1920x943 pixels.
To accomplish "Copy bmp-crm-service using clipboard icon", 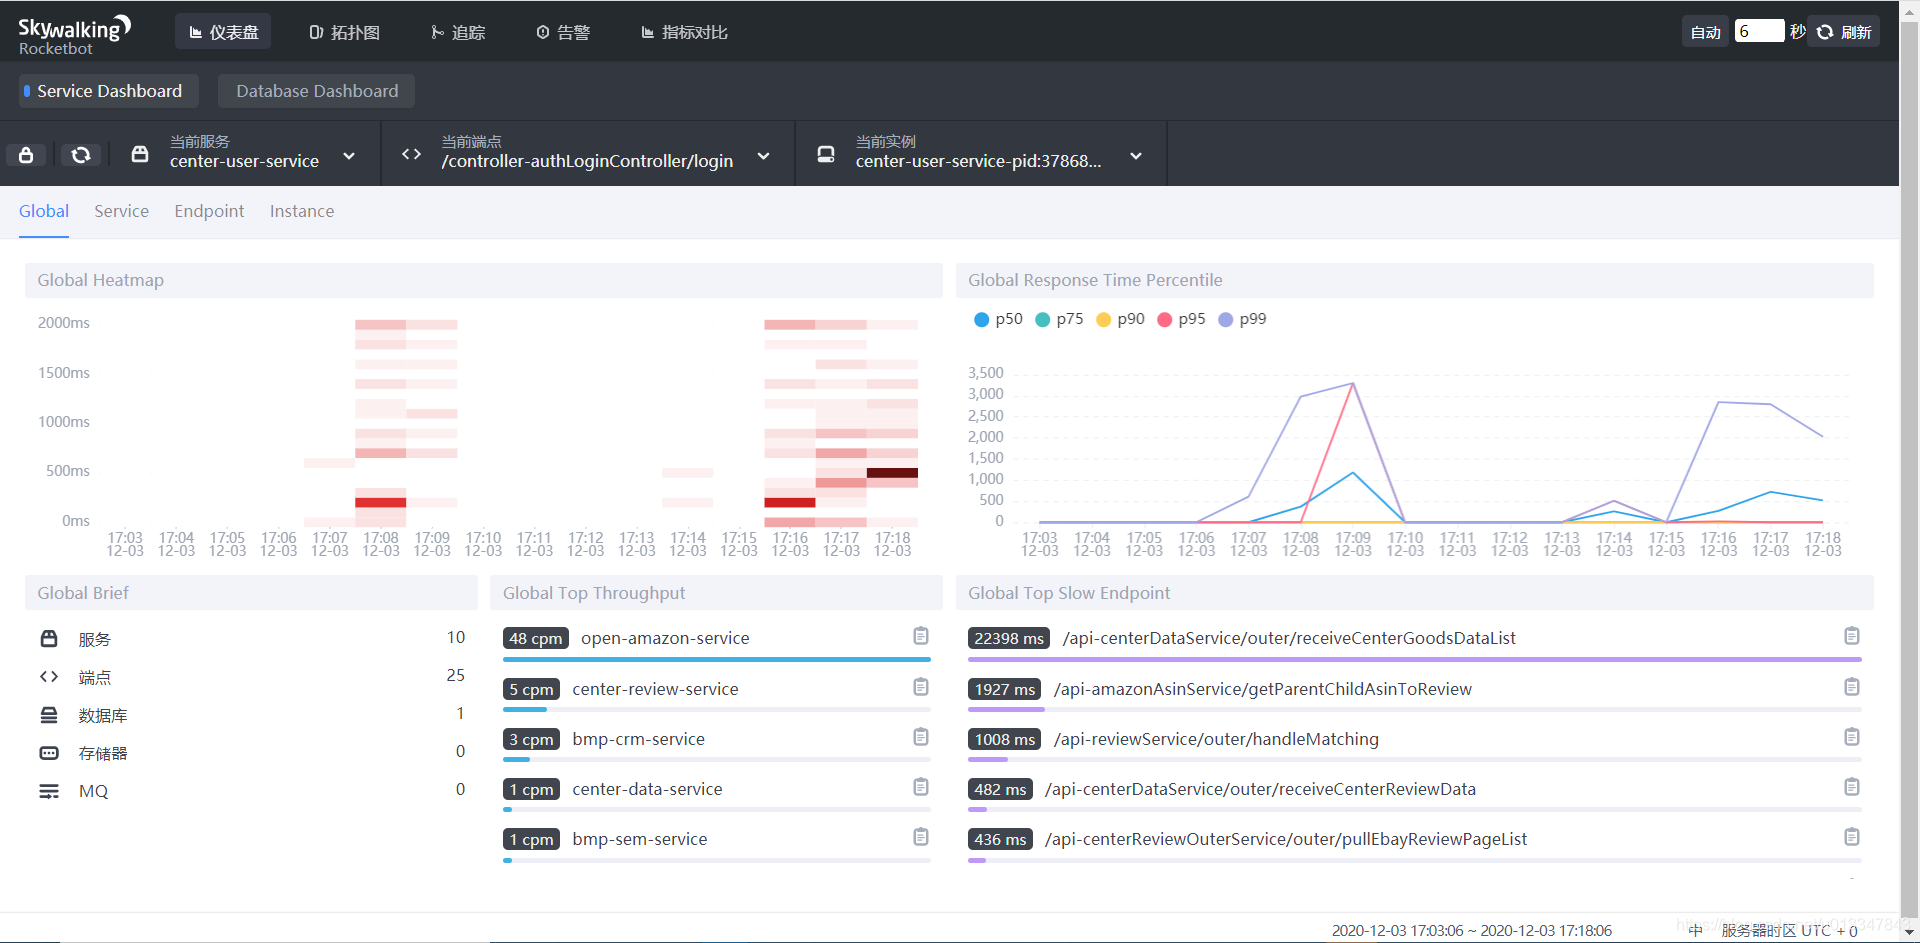I will [x=921, y=737].
